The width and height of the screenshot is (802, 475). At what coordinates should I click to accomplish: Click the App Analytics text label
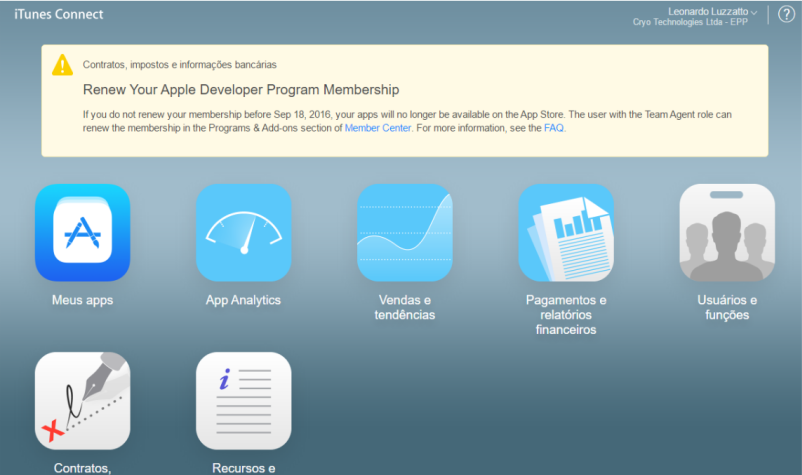243,300
